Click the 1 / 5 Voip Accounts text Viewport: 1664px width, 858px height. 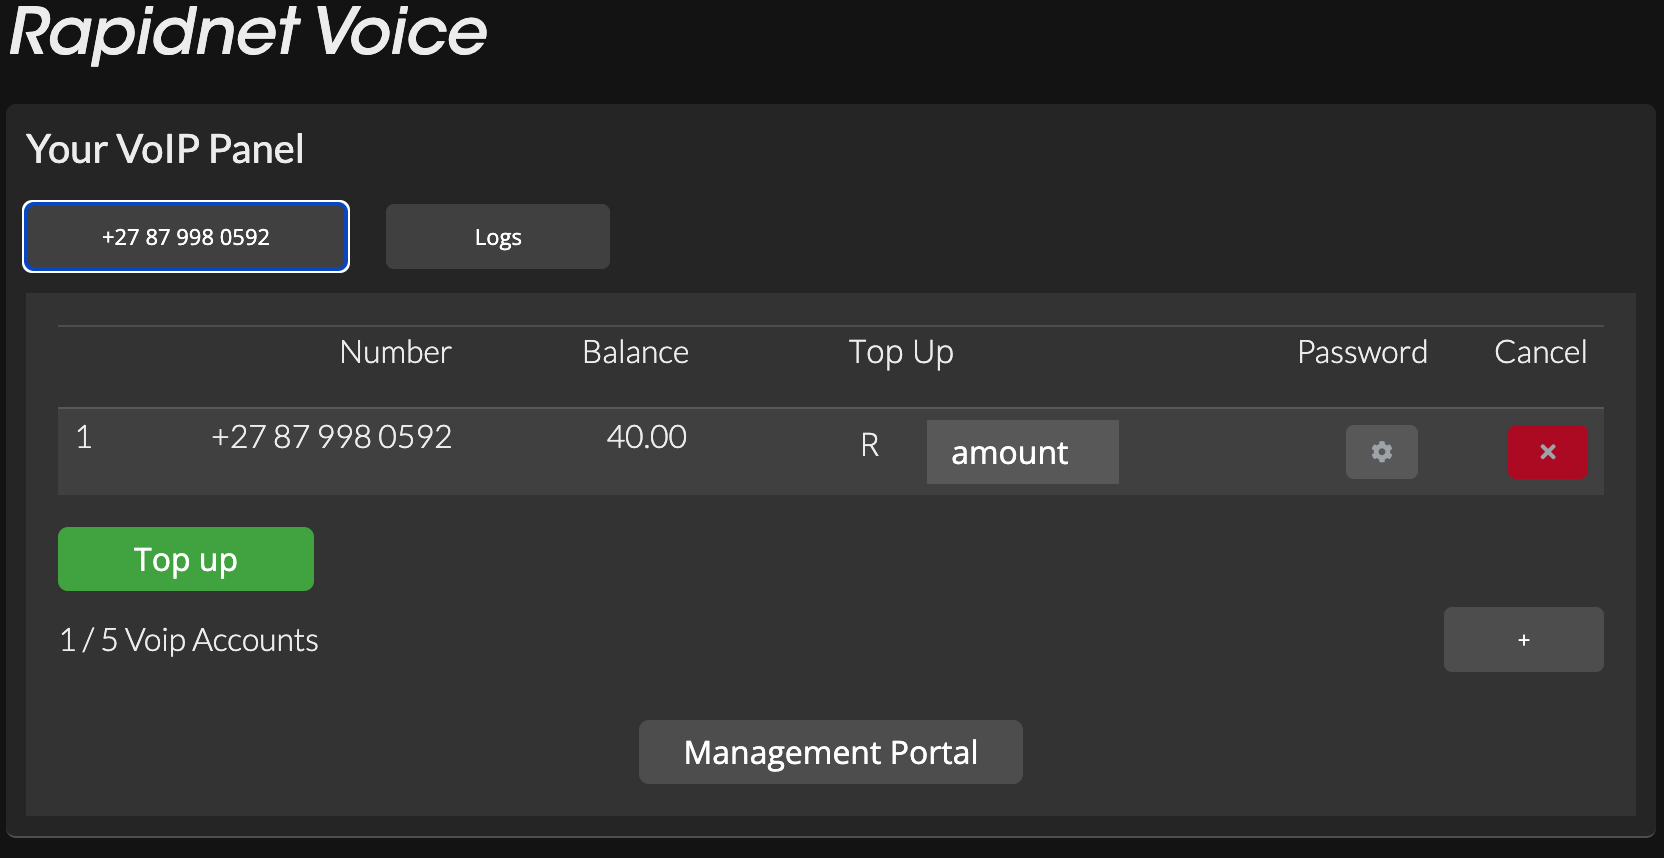(x=189, y=640)
